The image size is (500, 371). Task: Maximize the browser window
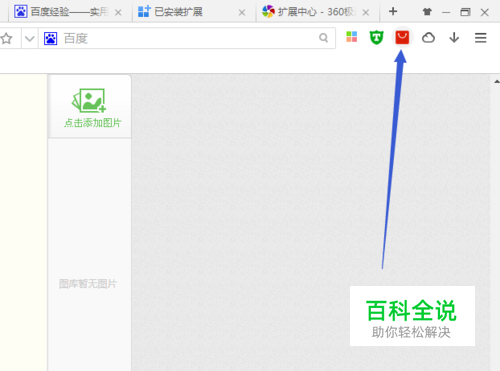point(465,12)
